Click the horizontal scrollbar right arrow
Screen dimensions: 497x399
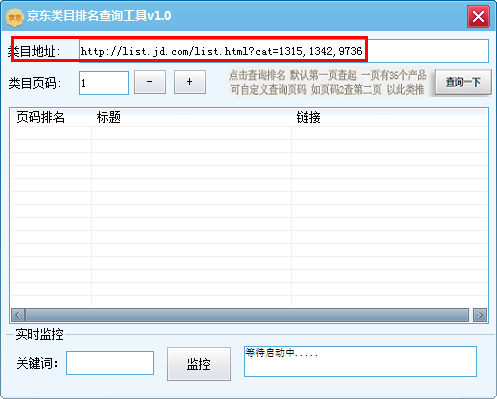tap(480, 315)
